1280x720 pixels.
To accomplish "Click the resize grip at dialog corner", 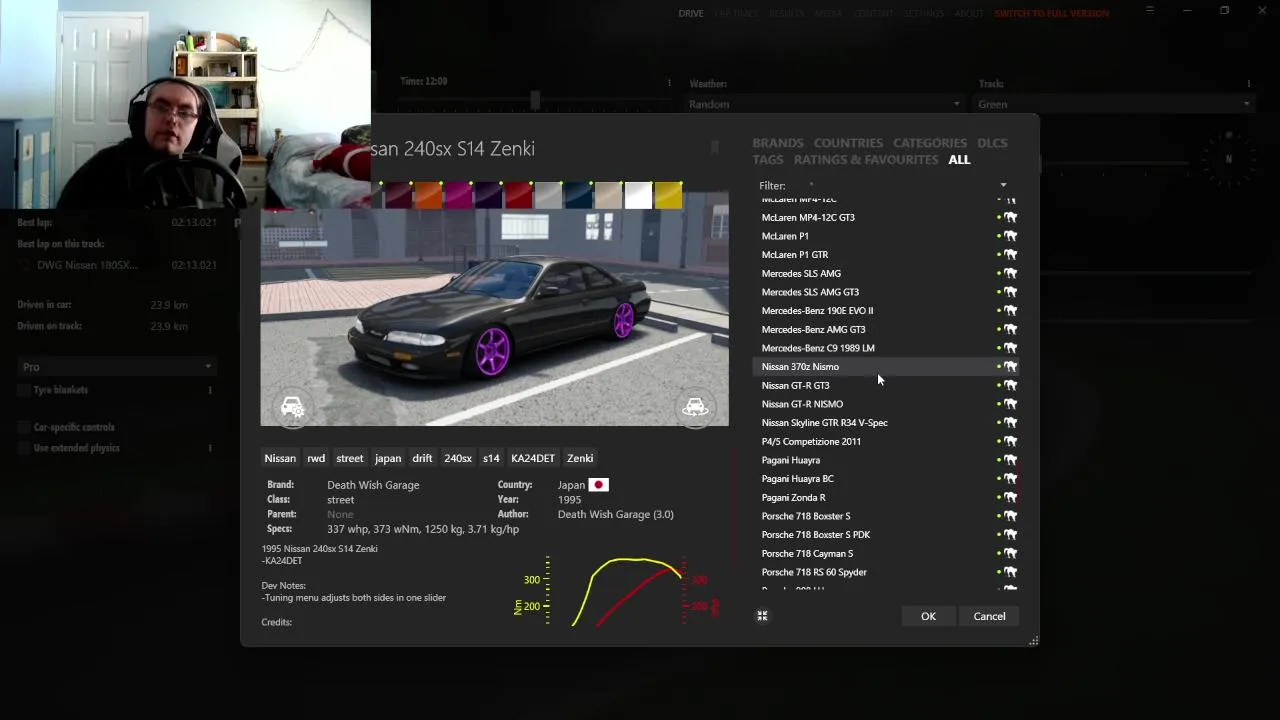I will [1033, 640].
